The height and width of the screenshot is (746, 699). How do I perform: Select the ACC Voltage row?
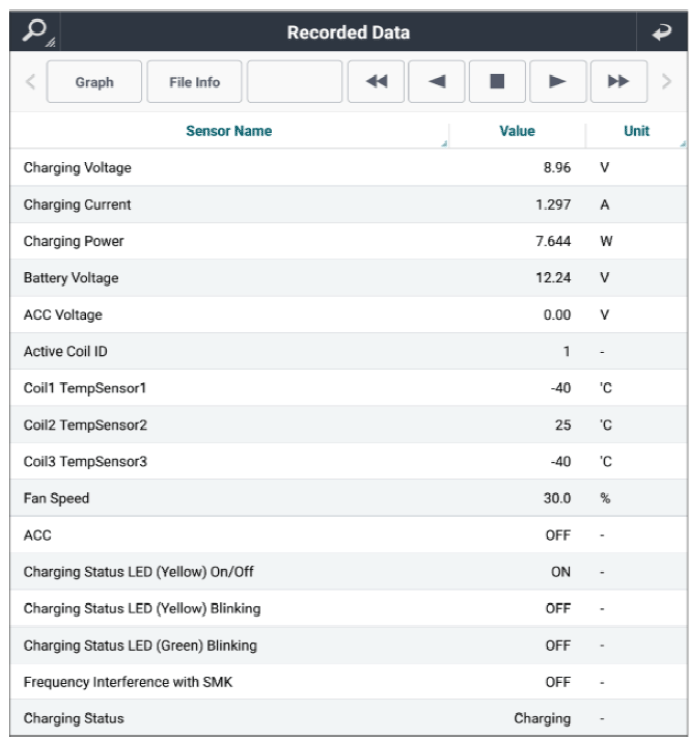pyautogui.click(x=348, y=314)
